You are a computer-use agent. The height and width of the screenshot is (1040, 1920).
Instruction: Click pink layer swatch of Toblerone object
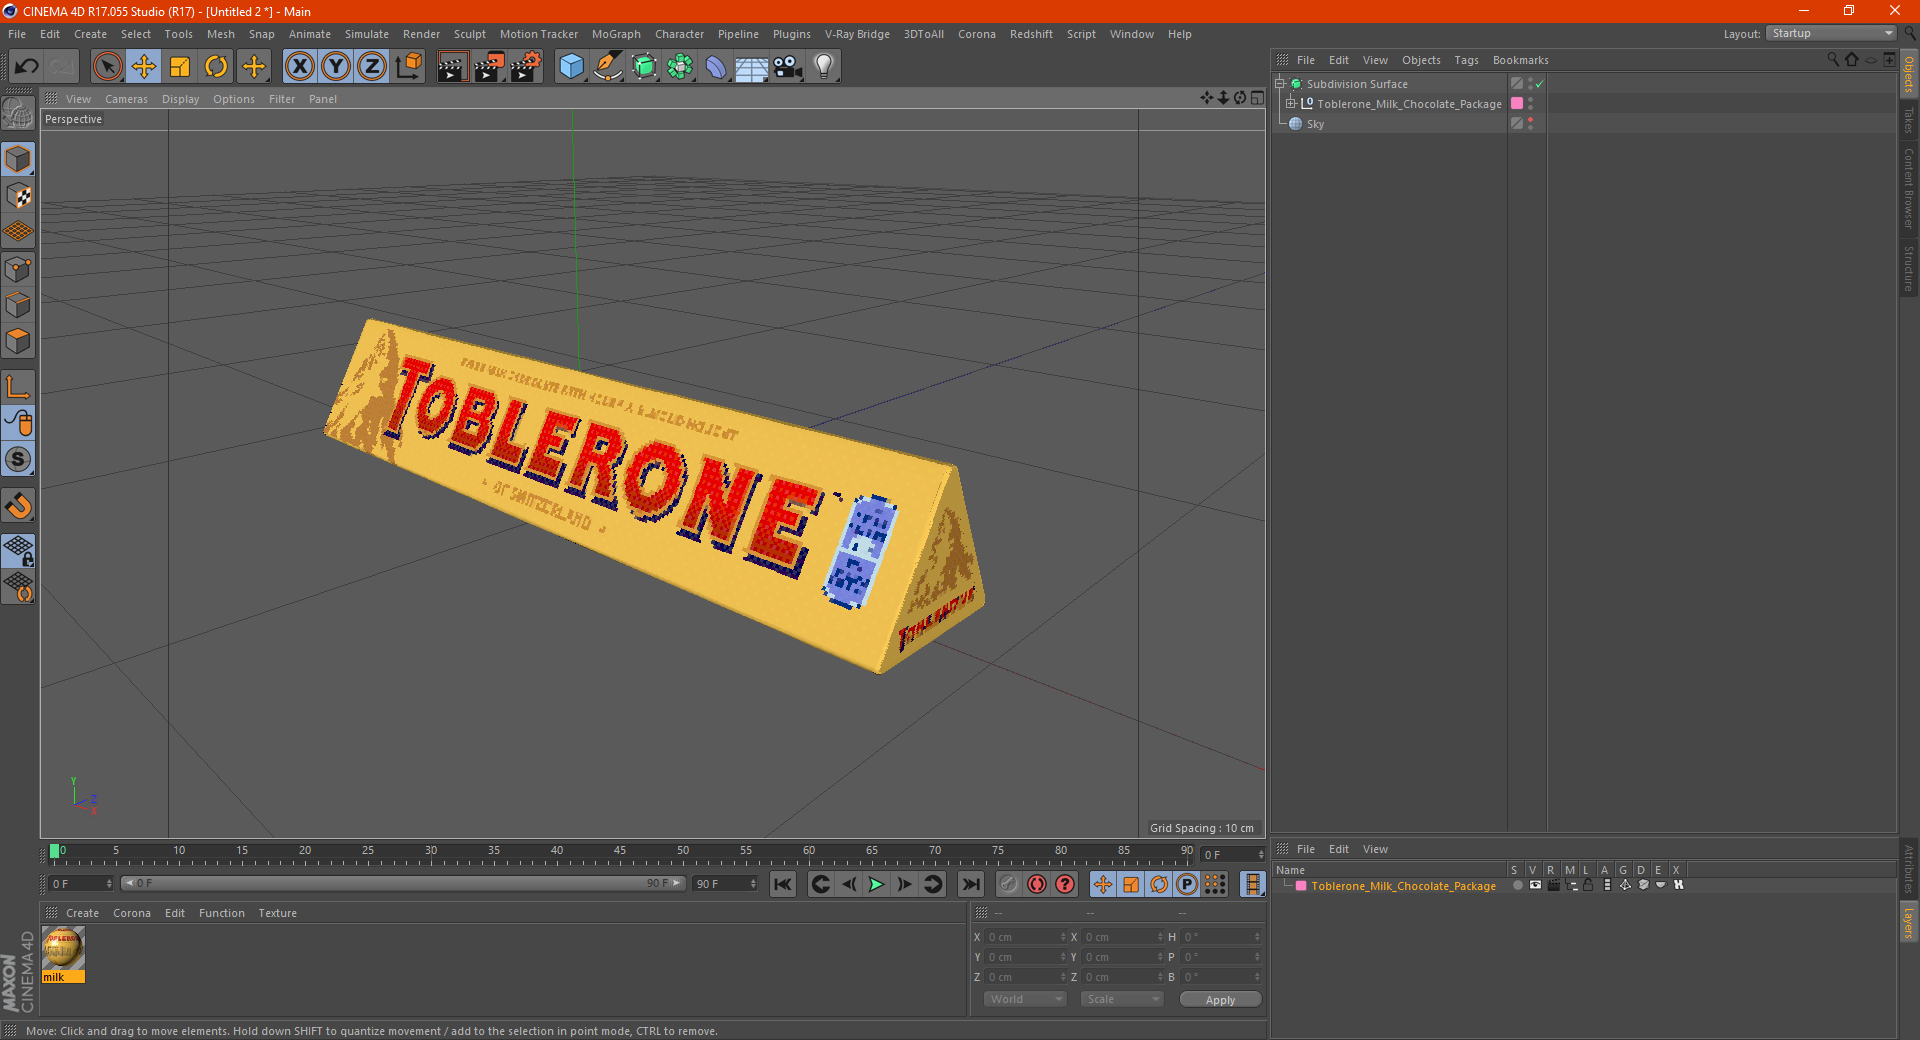1517,104
